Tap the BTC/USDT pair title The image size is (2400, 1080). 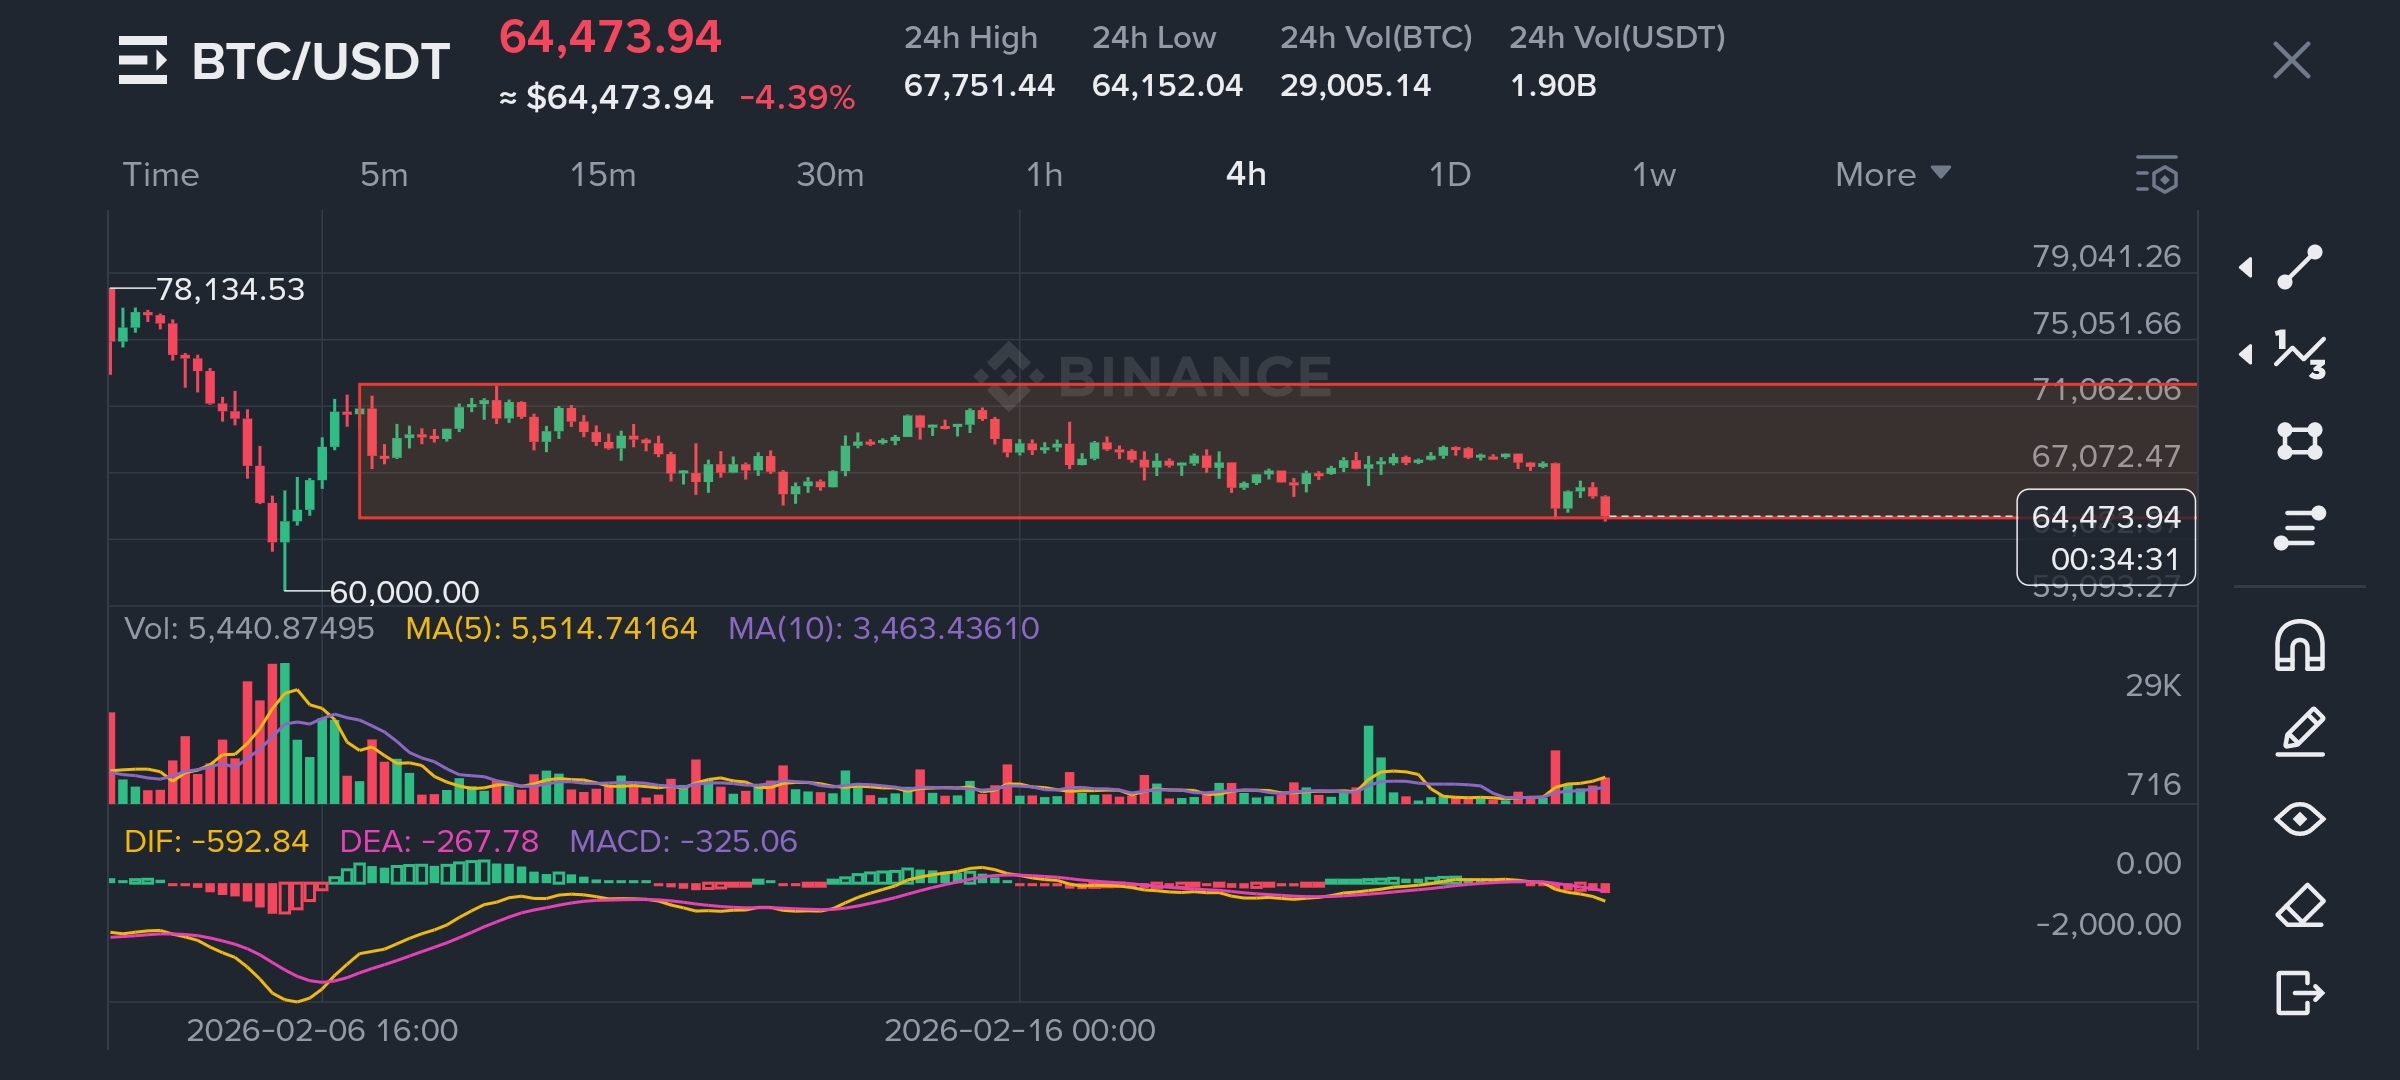click(x=320, y=61)
